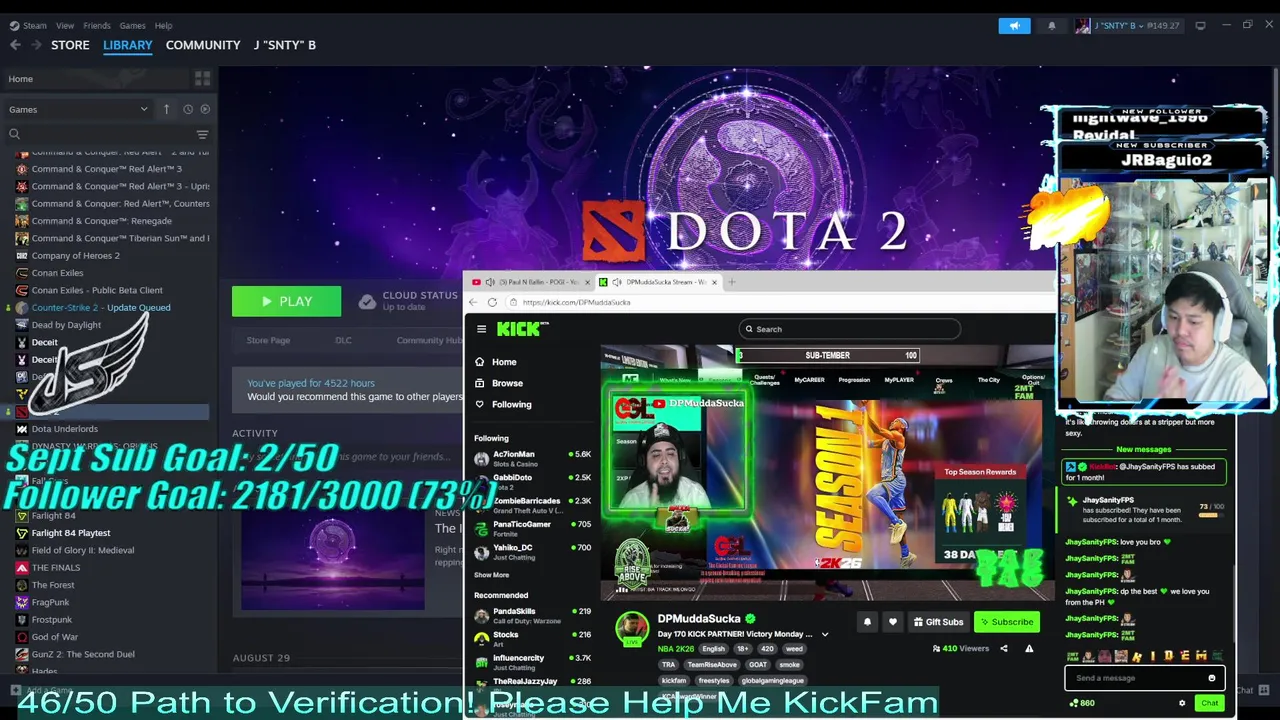Image resolution: width=1280 pixels, height=720 pixels.
Task: Report stream with warning triangle icon
Action: (1029, 648)
